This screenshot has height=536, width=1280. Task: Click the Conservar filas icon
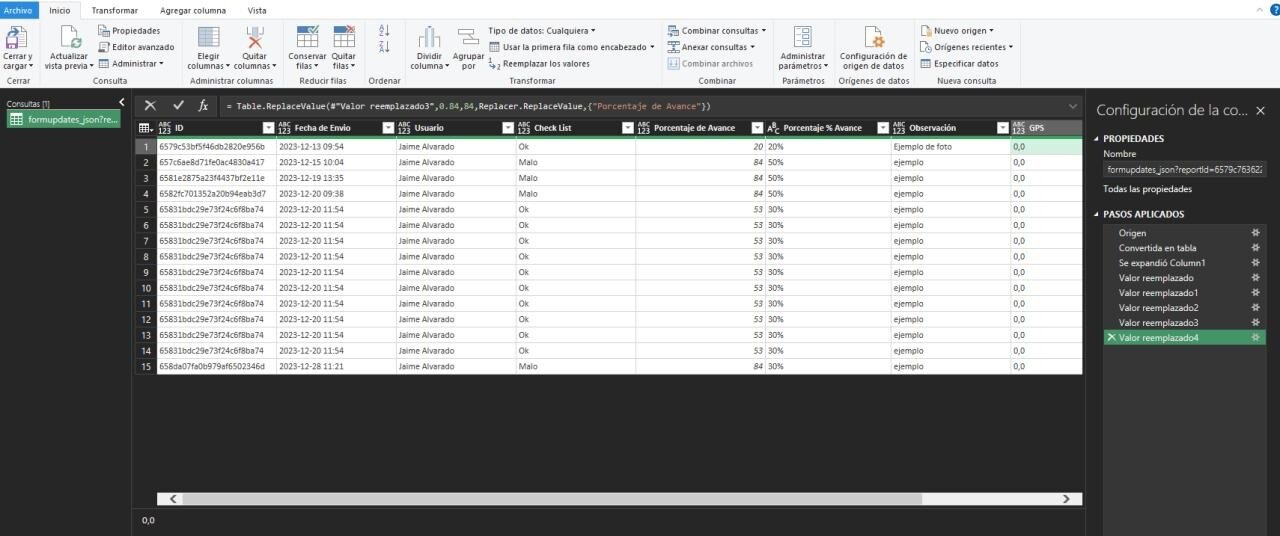point(307,39)
